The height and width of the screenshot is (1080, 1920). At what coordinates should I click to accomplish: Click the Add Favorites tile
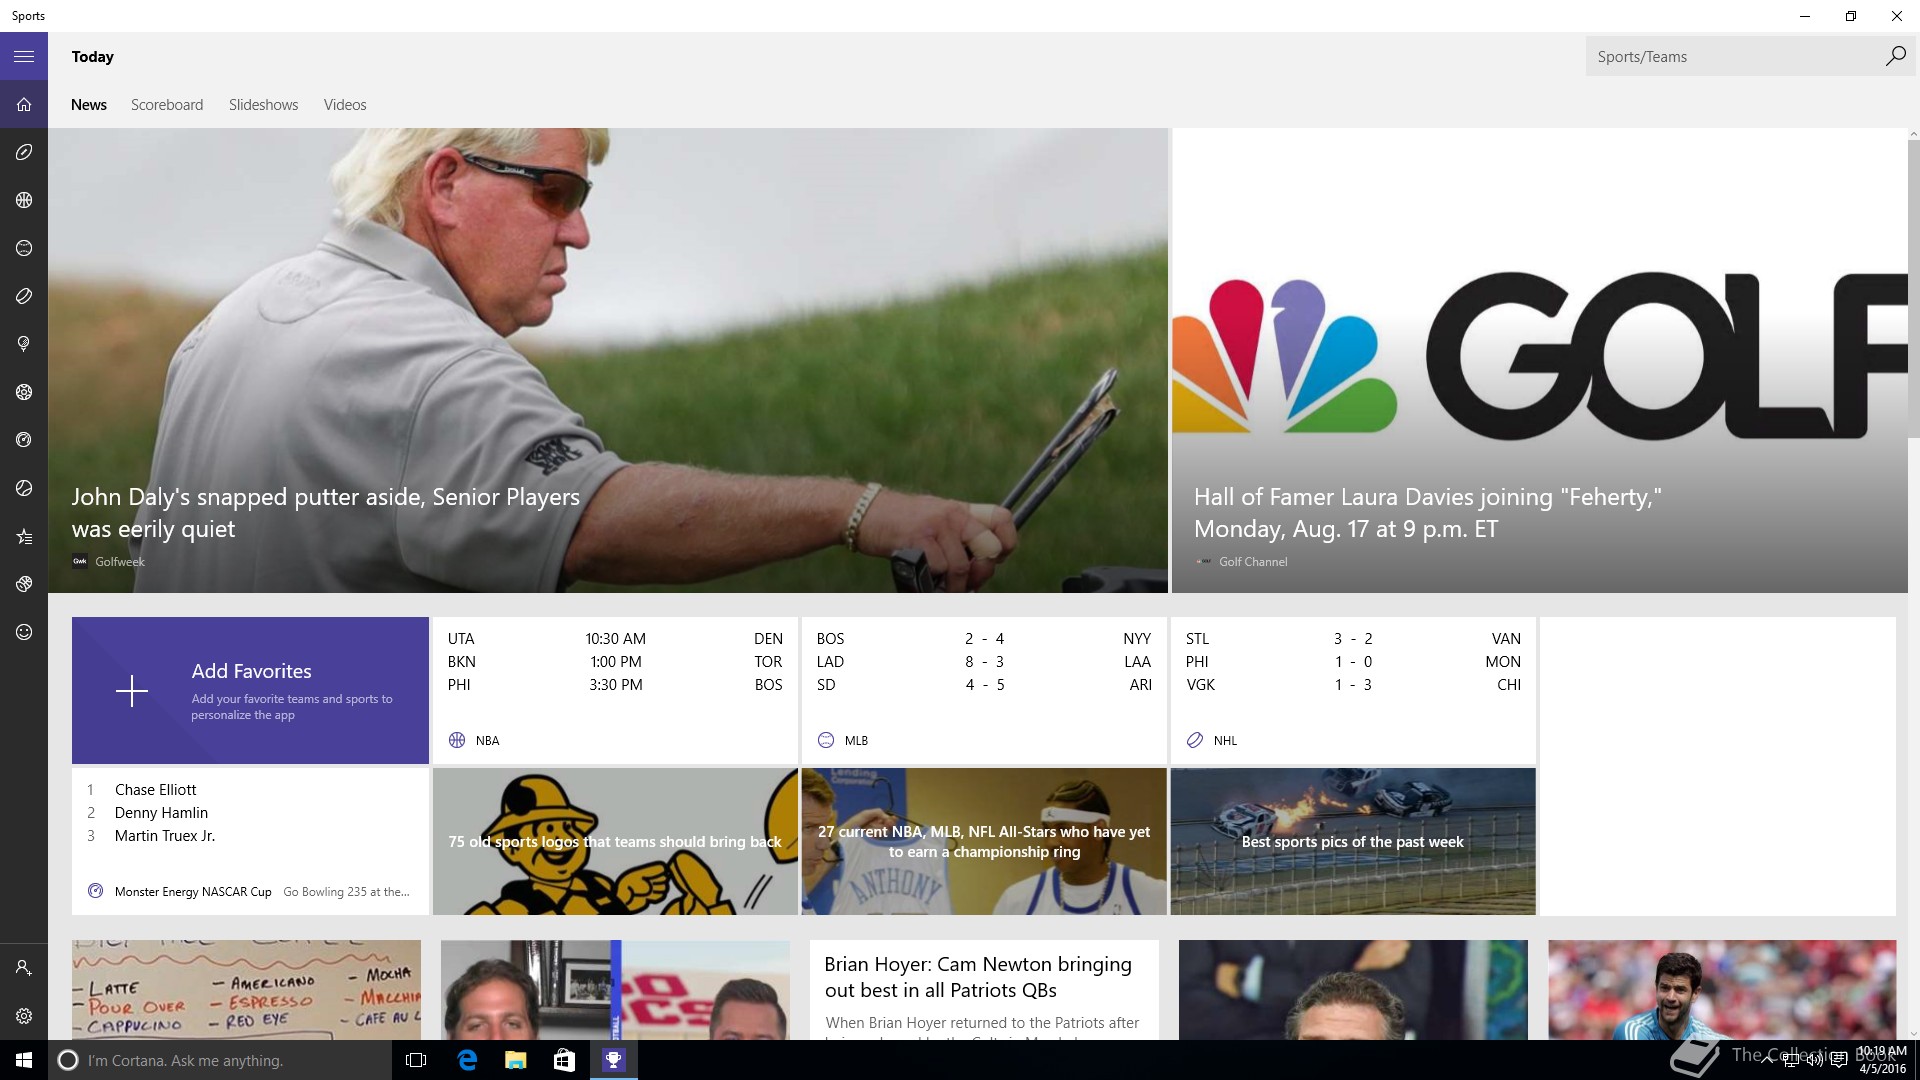[x=250, y=690]
